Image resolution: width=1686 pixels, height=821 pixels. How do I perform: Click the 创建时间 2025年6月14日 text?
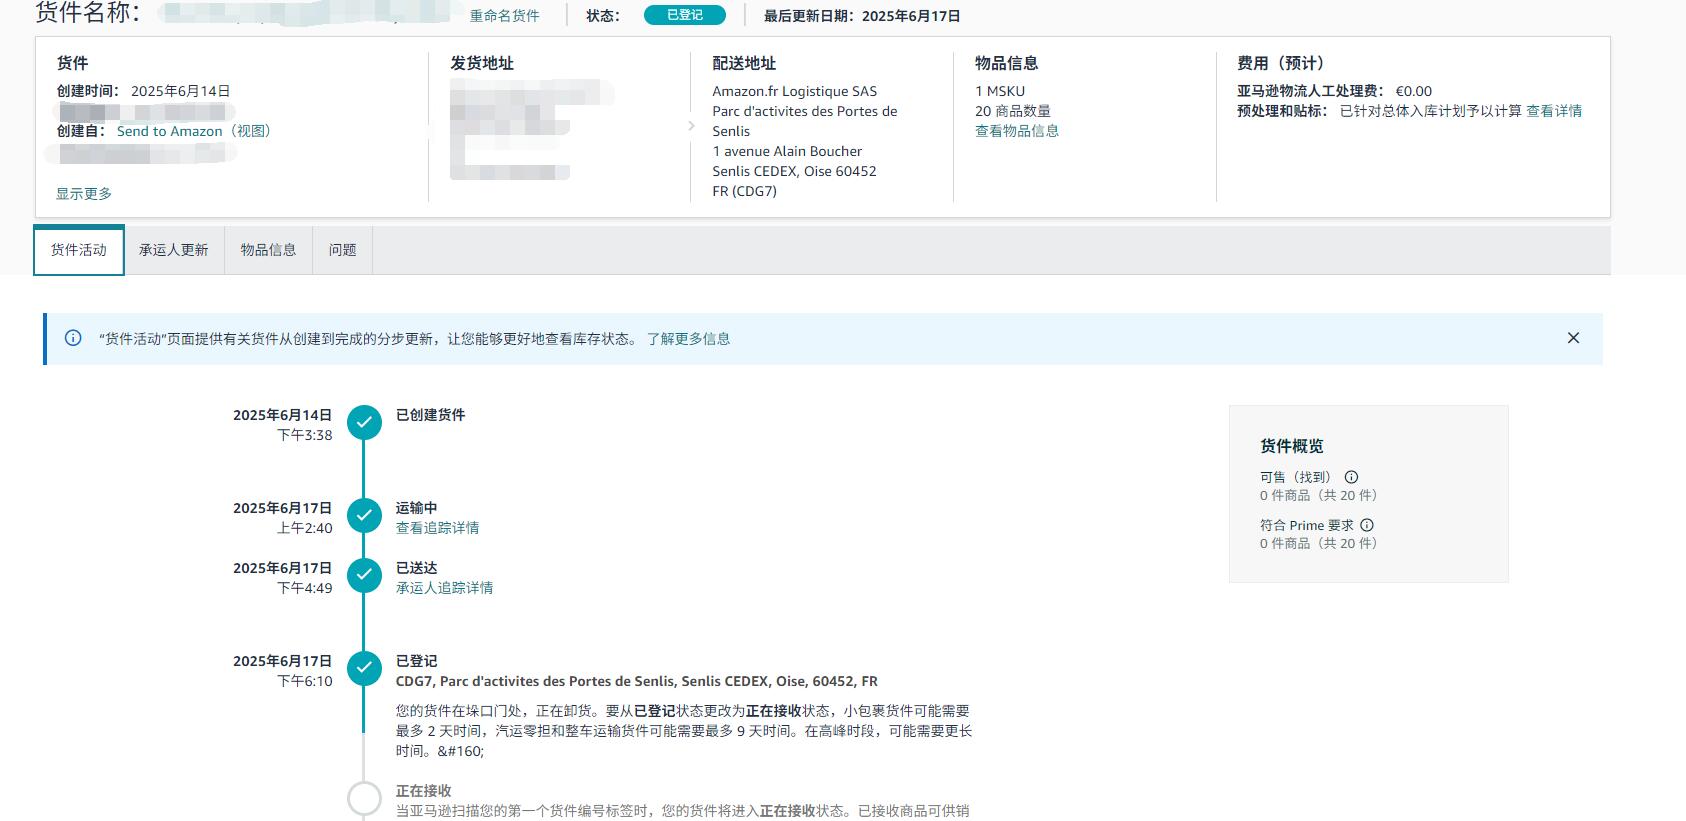144,91
